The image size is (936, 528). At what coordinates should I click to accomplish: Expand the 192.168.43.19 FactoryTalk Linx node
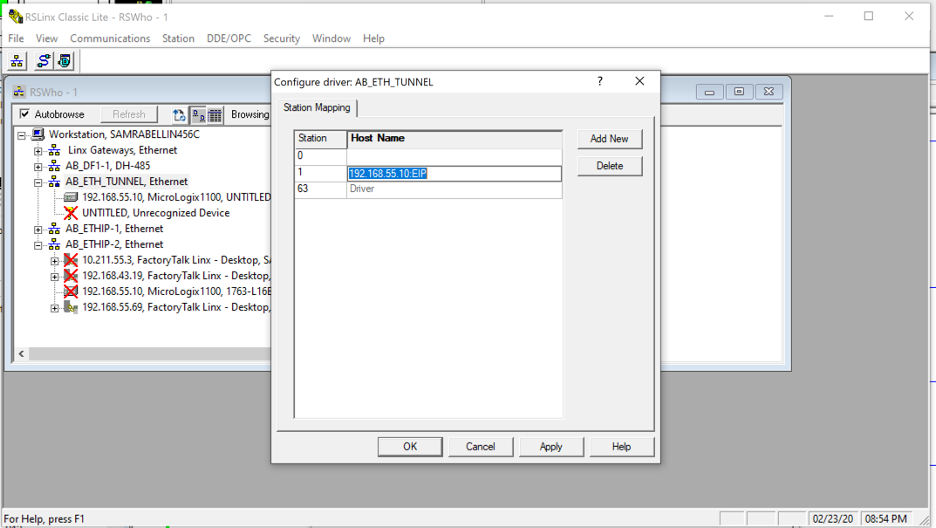click(x=54, y=276)
